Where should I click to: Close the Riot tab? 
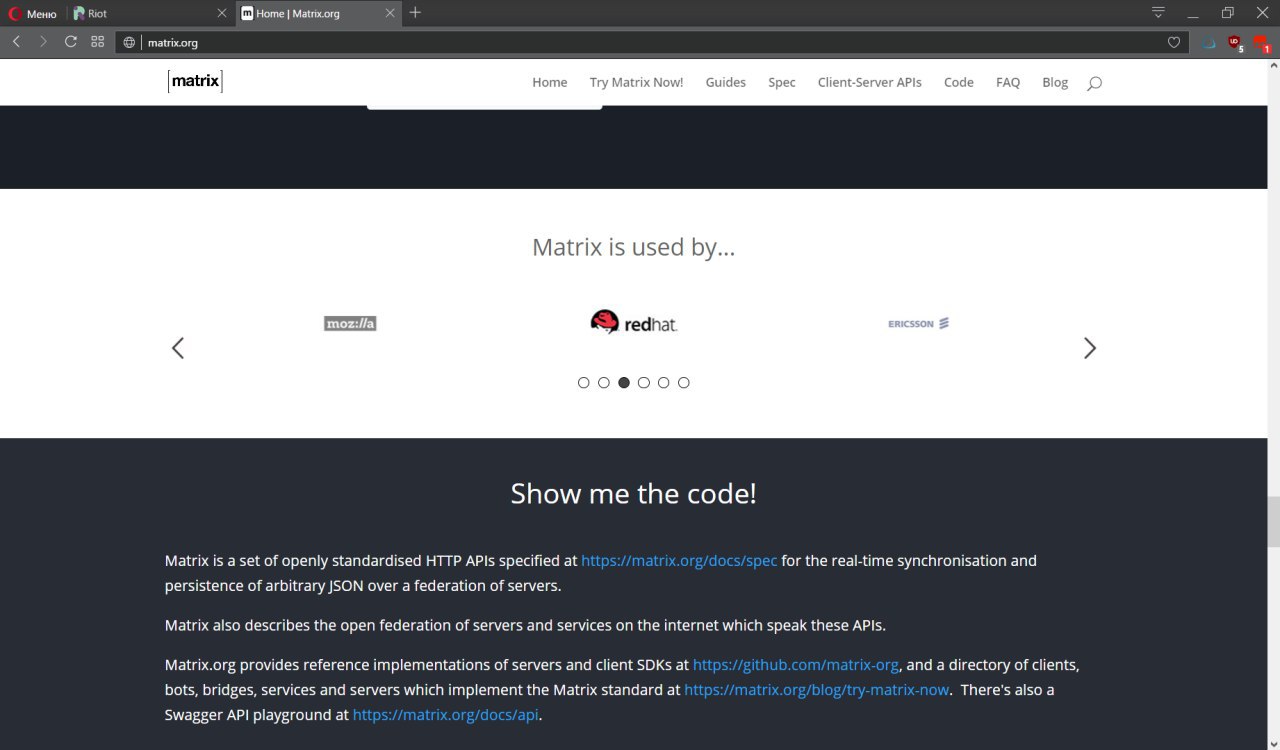[222, 13]
